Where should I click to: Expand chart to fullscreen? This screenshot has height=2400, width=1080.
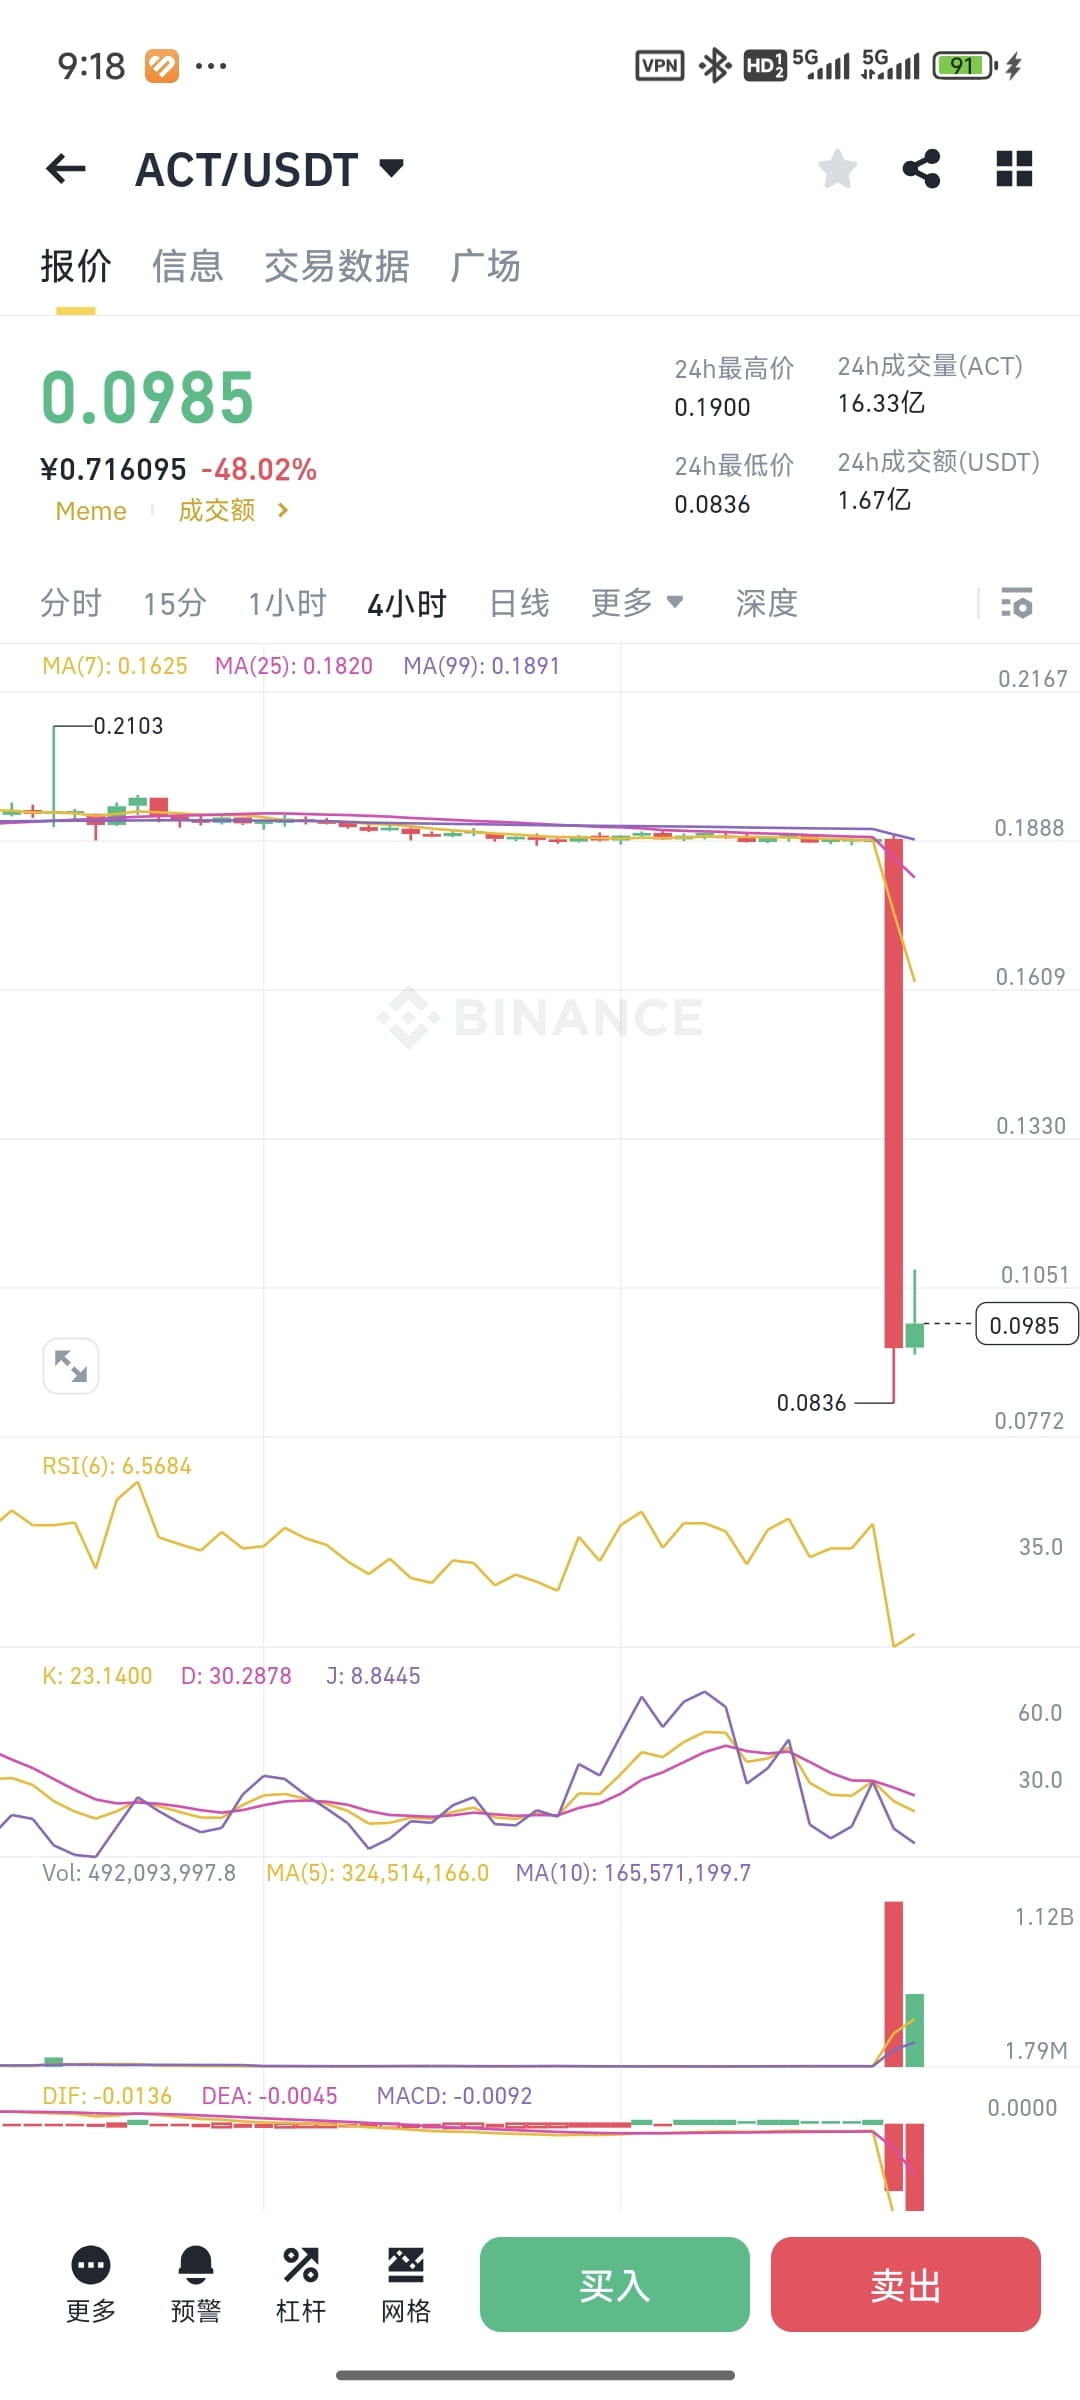71,1366
